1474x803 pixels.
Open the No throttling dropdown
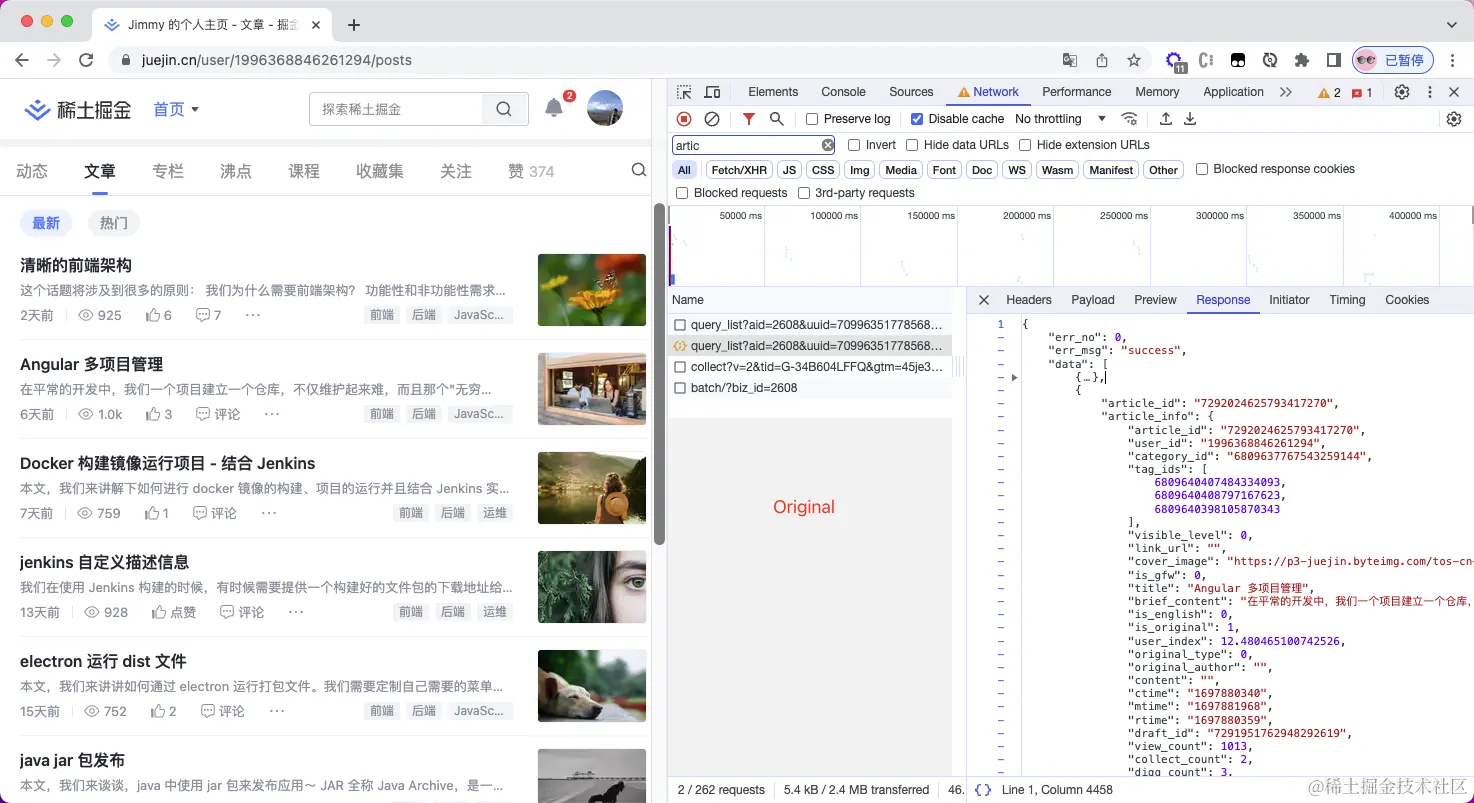point(1061,119)
